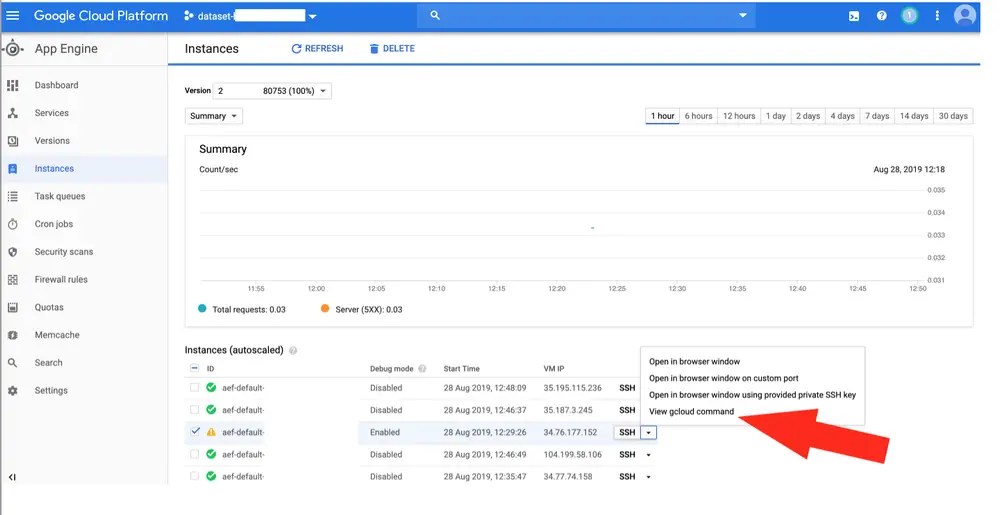Viewport: 1000px width, 515px height.
Task: Collapse the sidebar with the arrow icon
Action: tap(12, 477)
